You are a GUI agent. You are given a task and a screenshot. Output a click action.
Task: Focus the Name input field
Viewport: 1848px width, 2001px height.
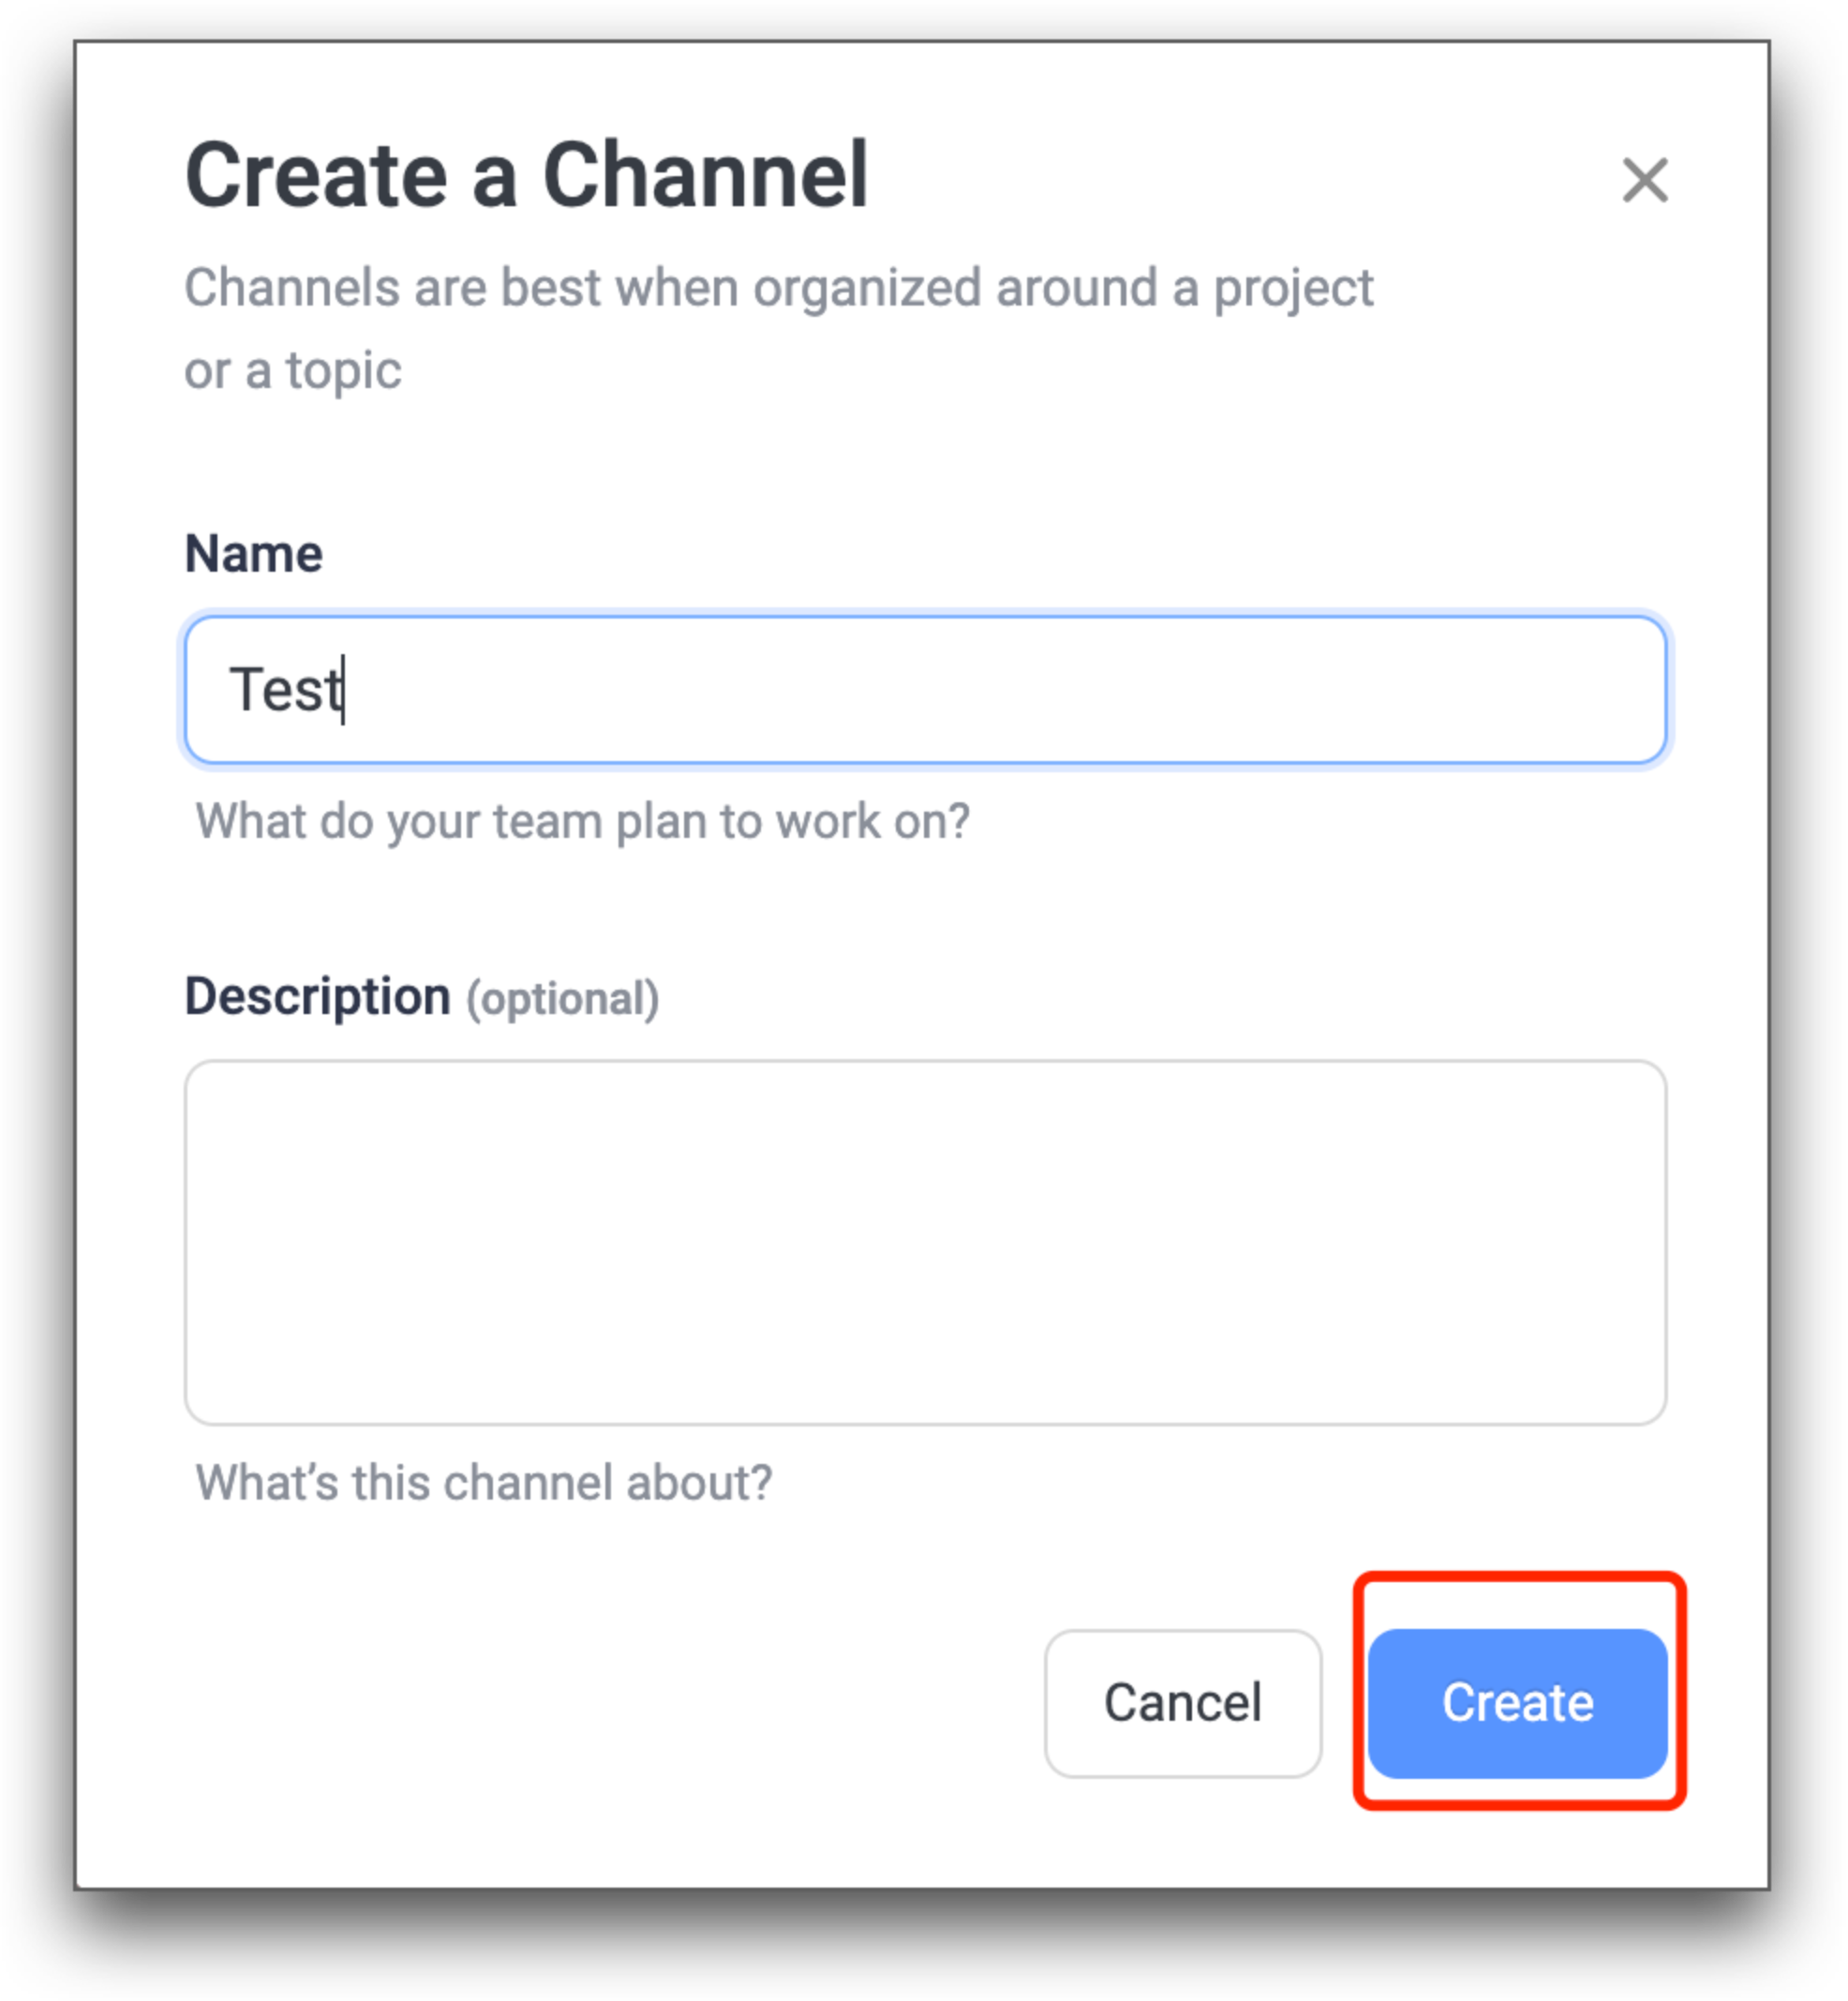925,689
